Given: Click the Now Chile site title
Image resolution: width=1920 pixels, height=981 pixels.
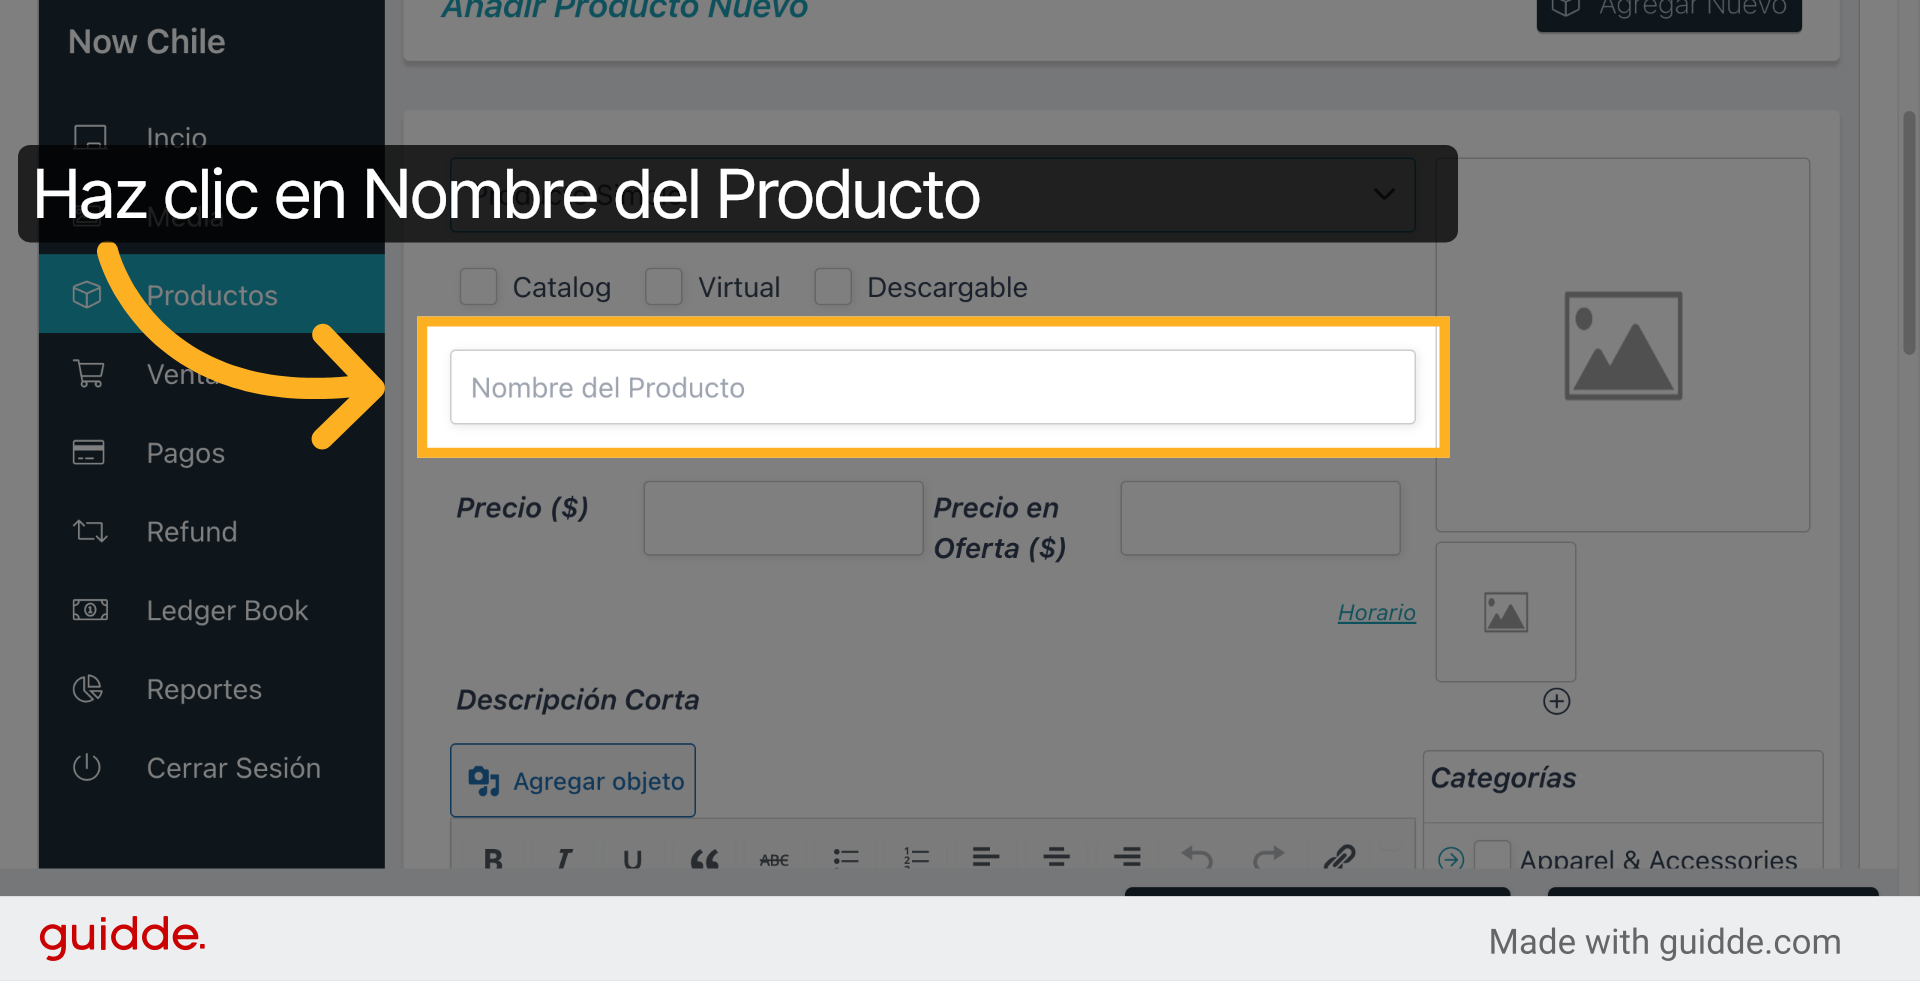Looking at the screenshot, I should tap(147, 41).
